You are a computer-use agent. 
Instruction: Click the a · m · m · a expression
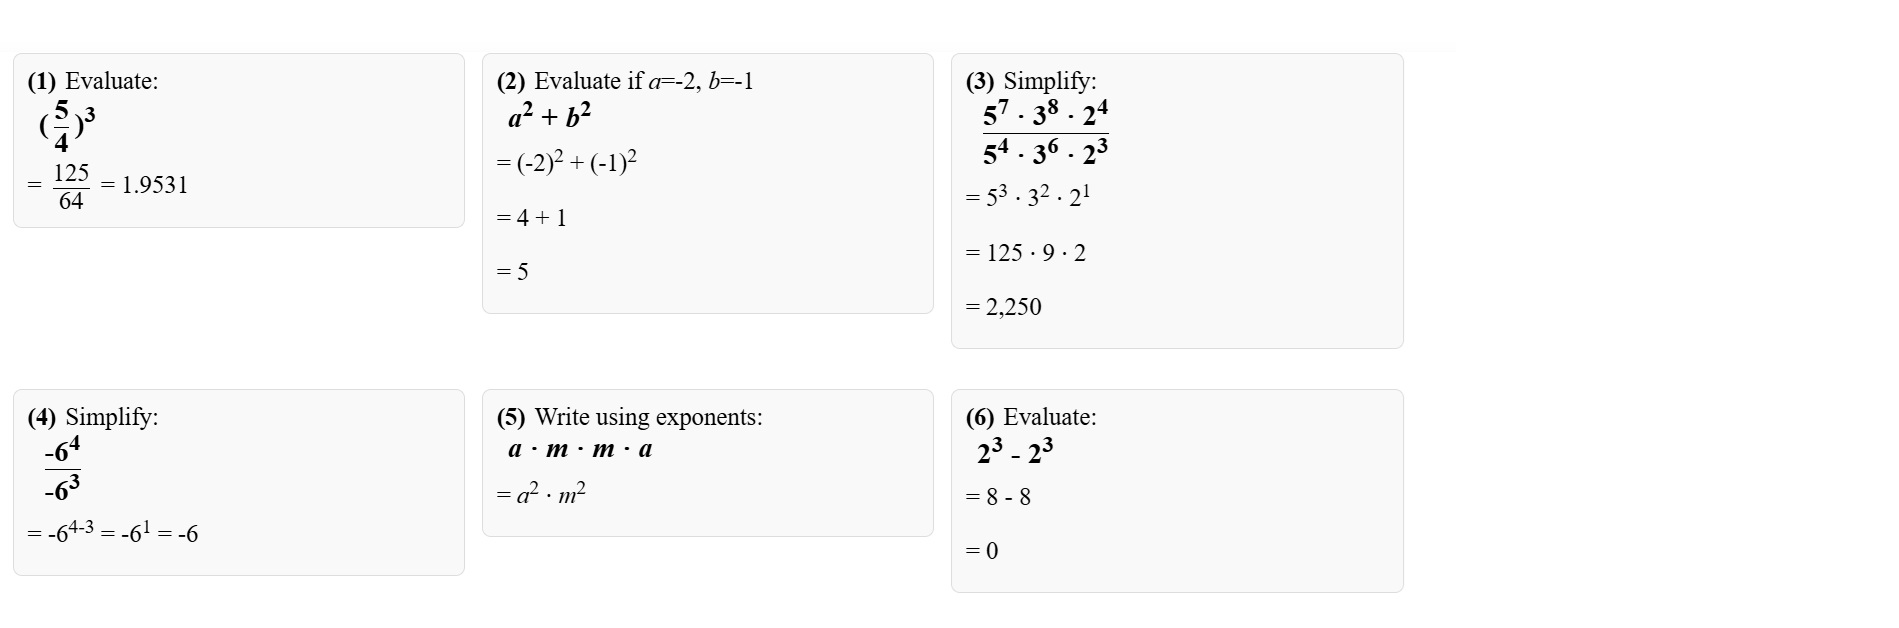[x=580, y=449]
